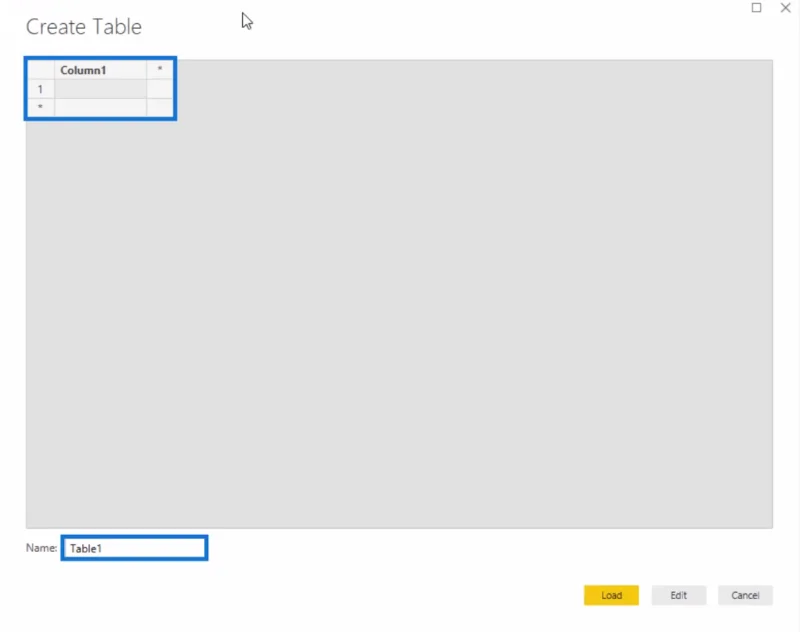Viewport: 800px width, 632px height.
Task: Add a new column via asterisk header
Action: (160, 70)
